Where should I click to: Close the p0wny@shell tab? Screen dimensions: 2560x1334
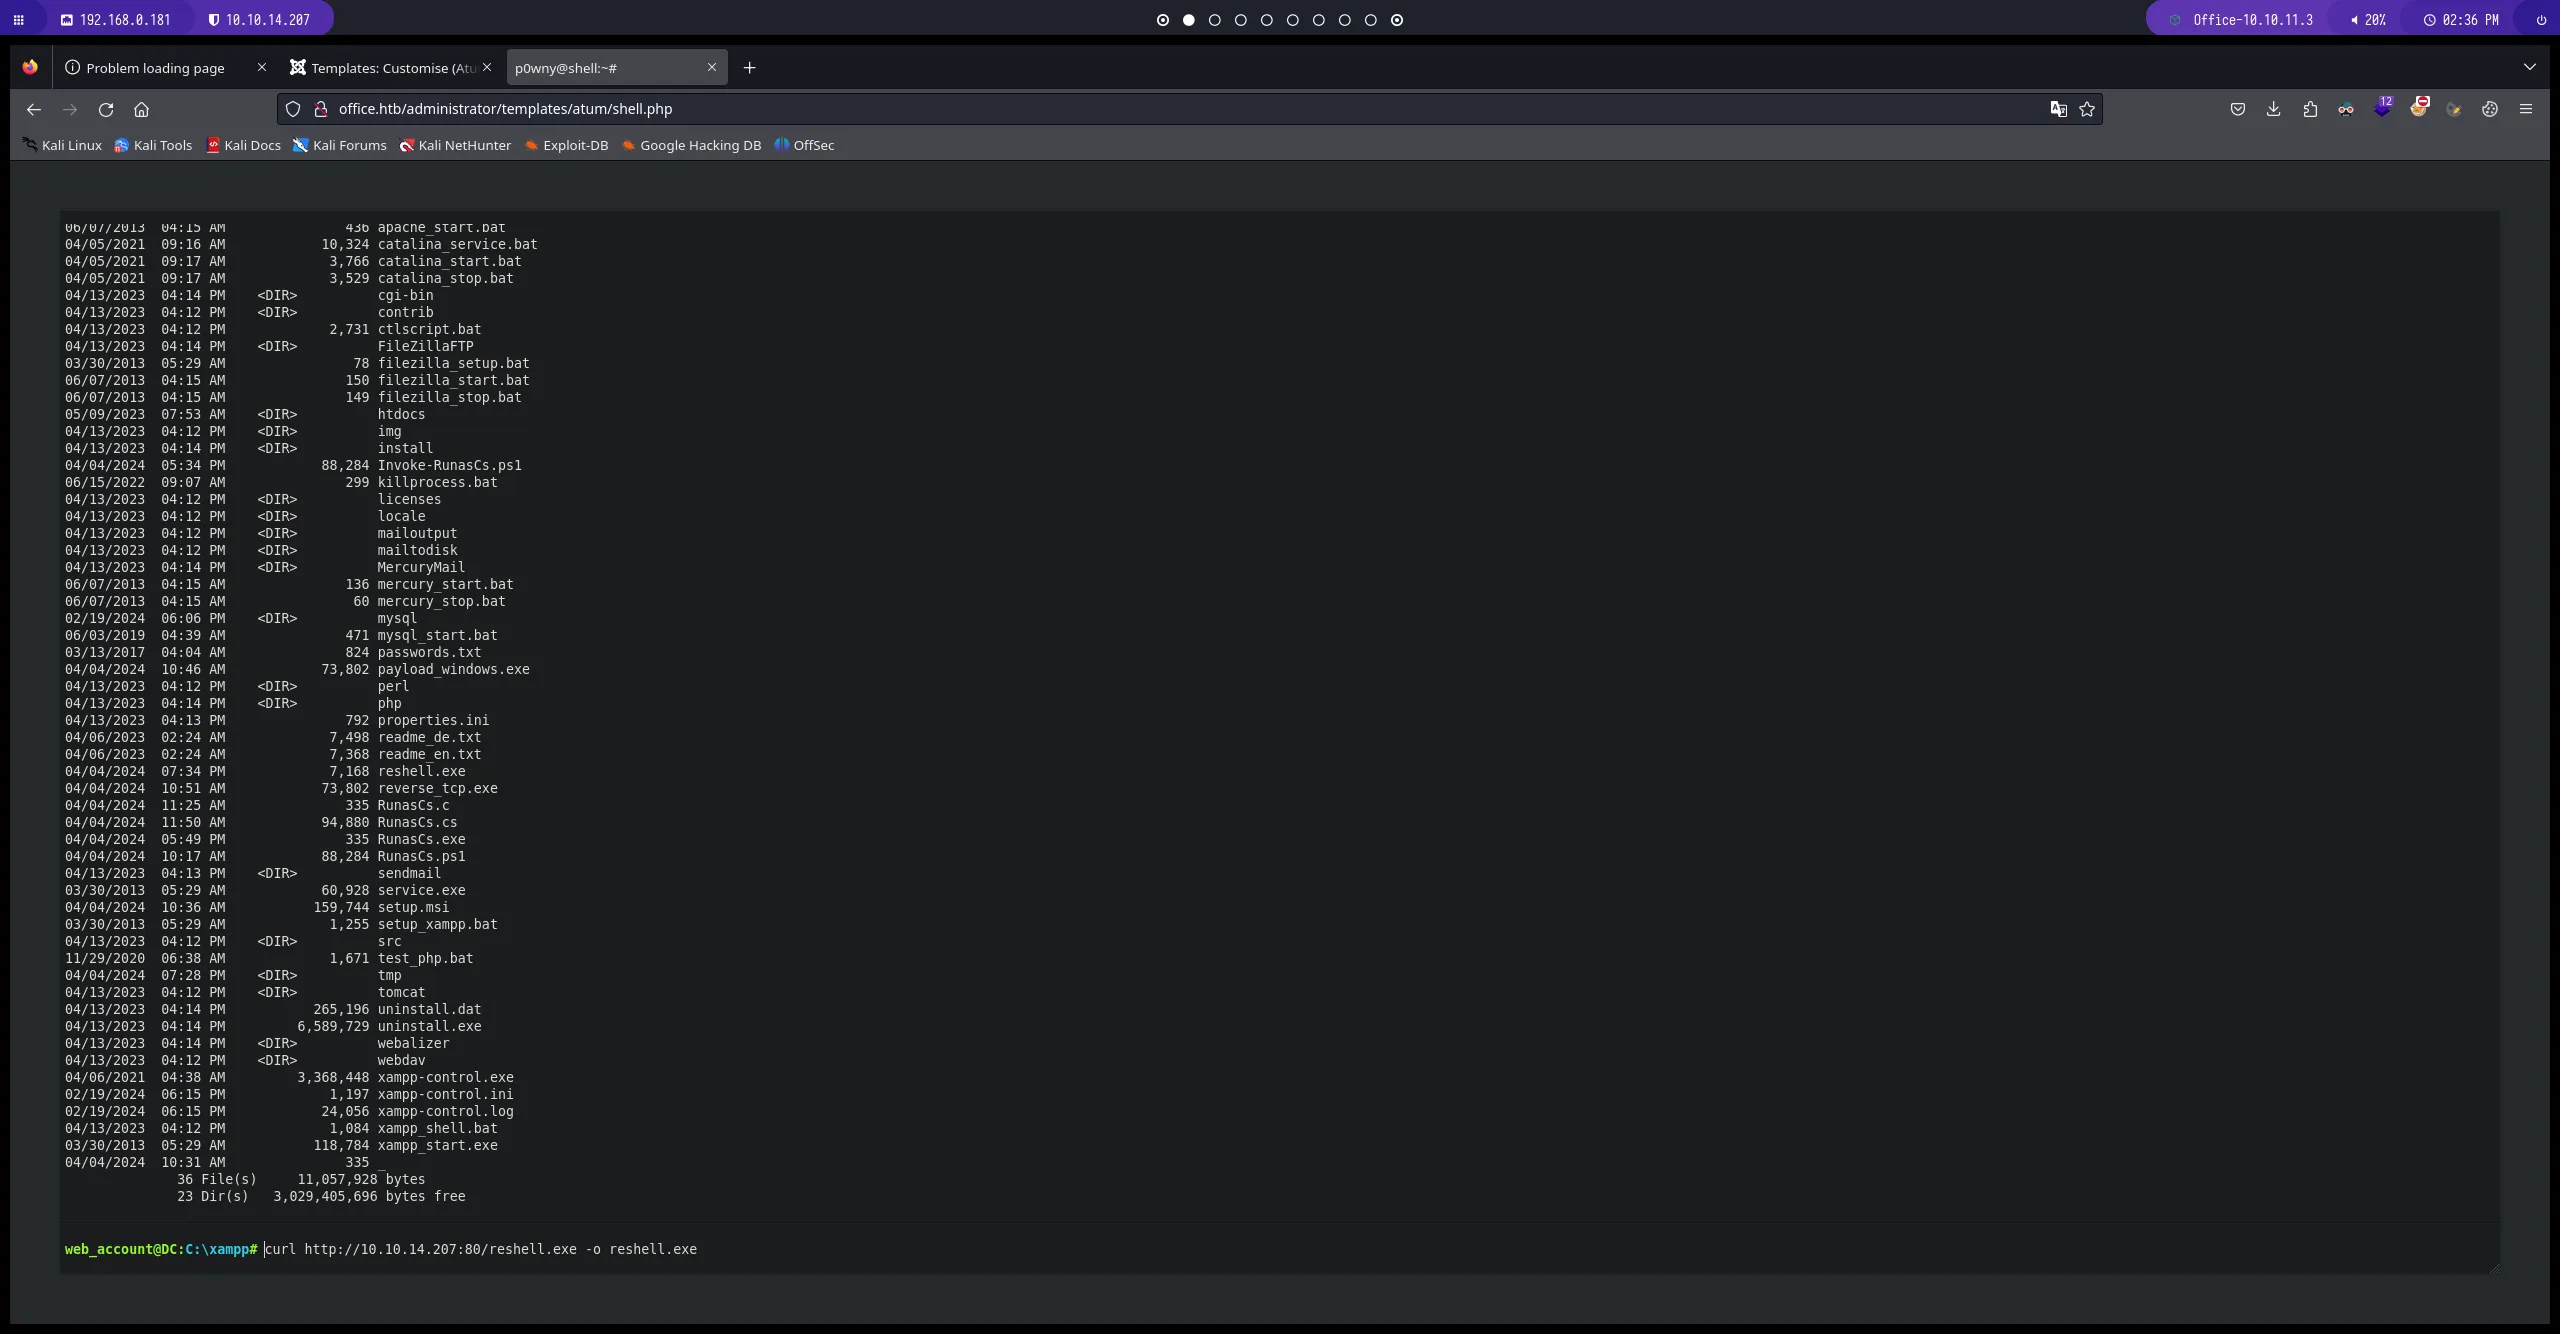(x=712, y=67)
